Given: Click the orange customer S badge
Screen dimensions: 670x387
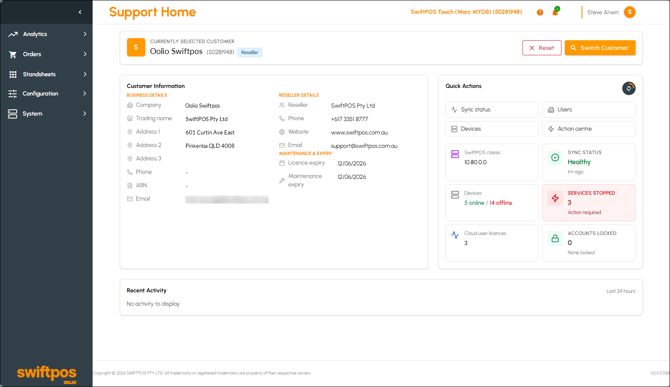Looking at the screenshot, I should [x=136, y=47].
